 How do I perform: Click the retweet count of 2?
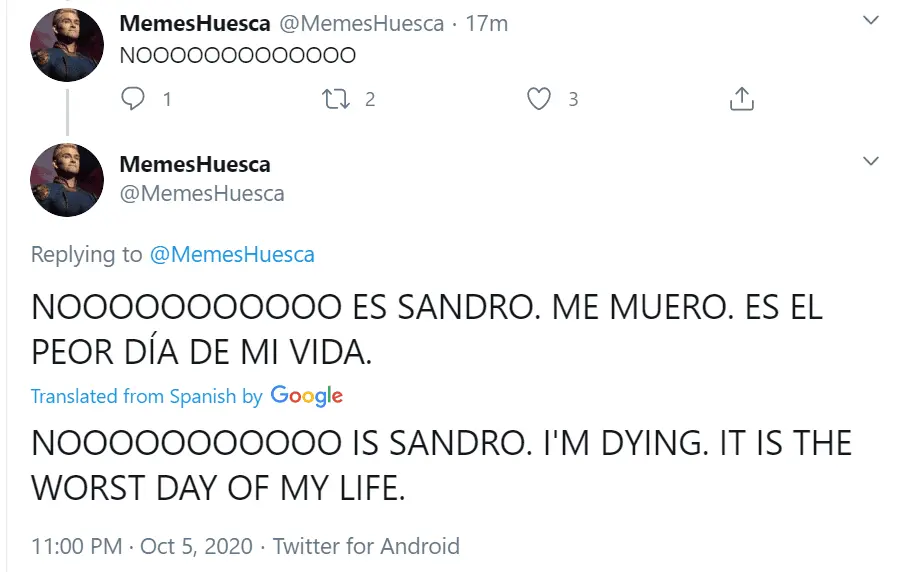coord(370,99)
